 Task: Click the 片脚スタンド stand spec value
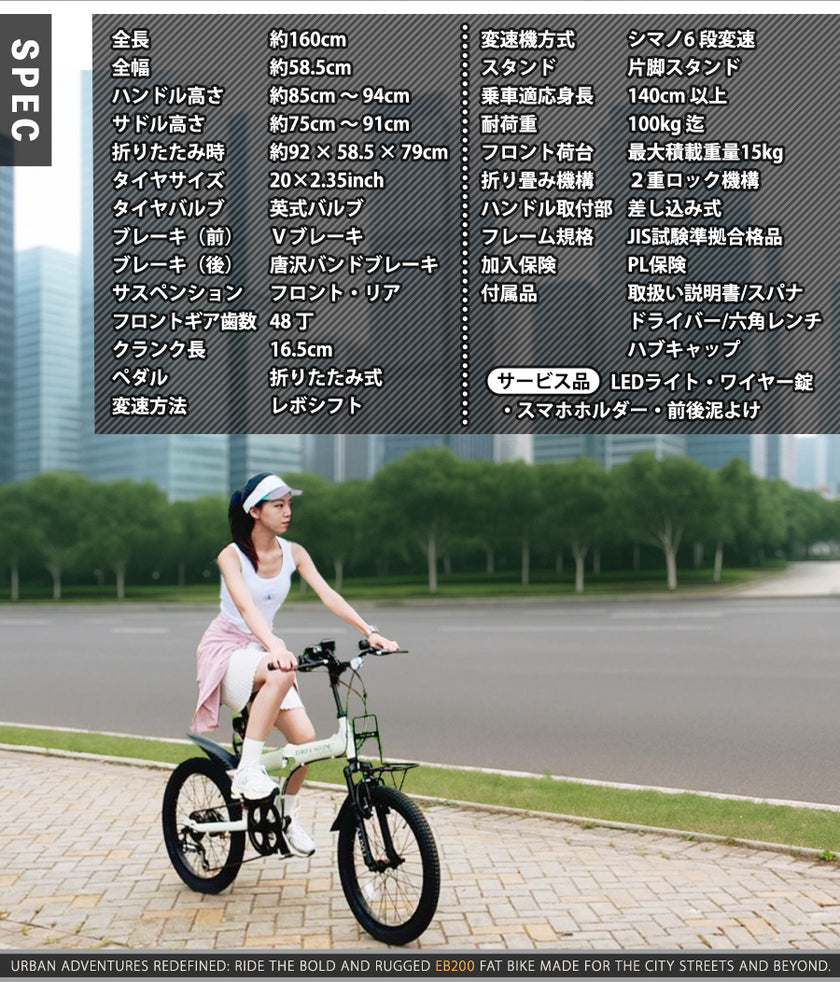coord(683,68)
